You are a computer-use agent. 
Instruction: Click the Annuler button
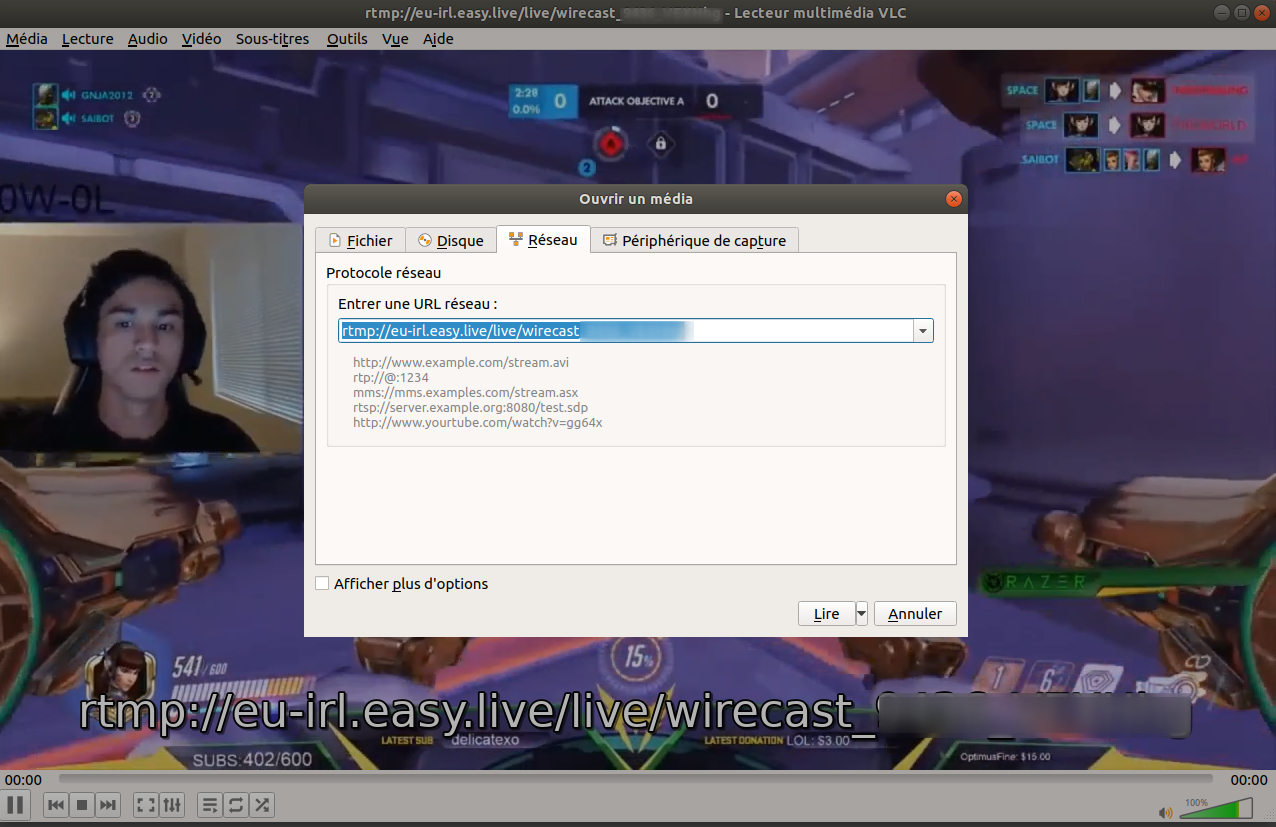pos(915,613)
